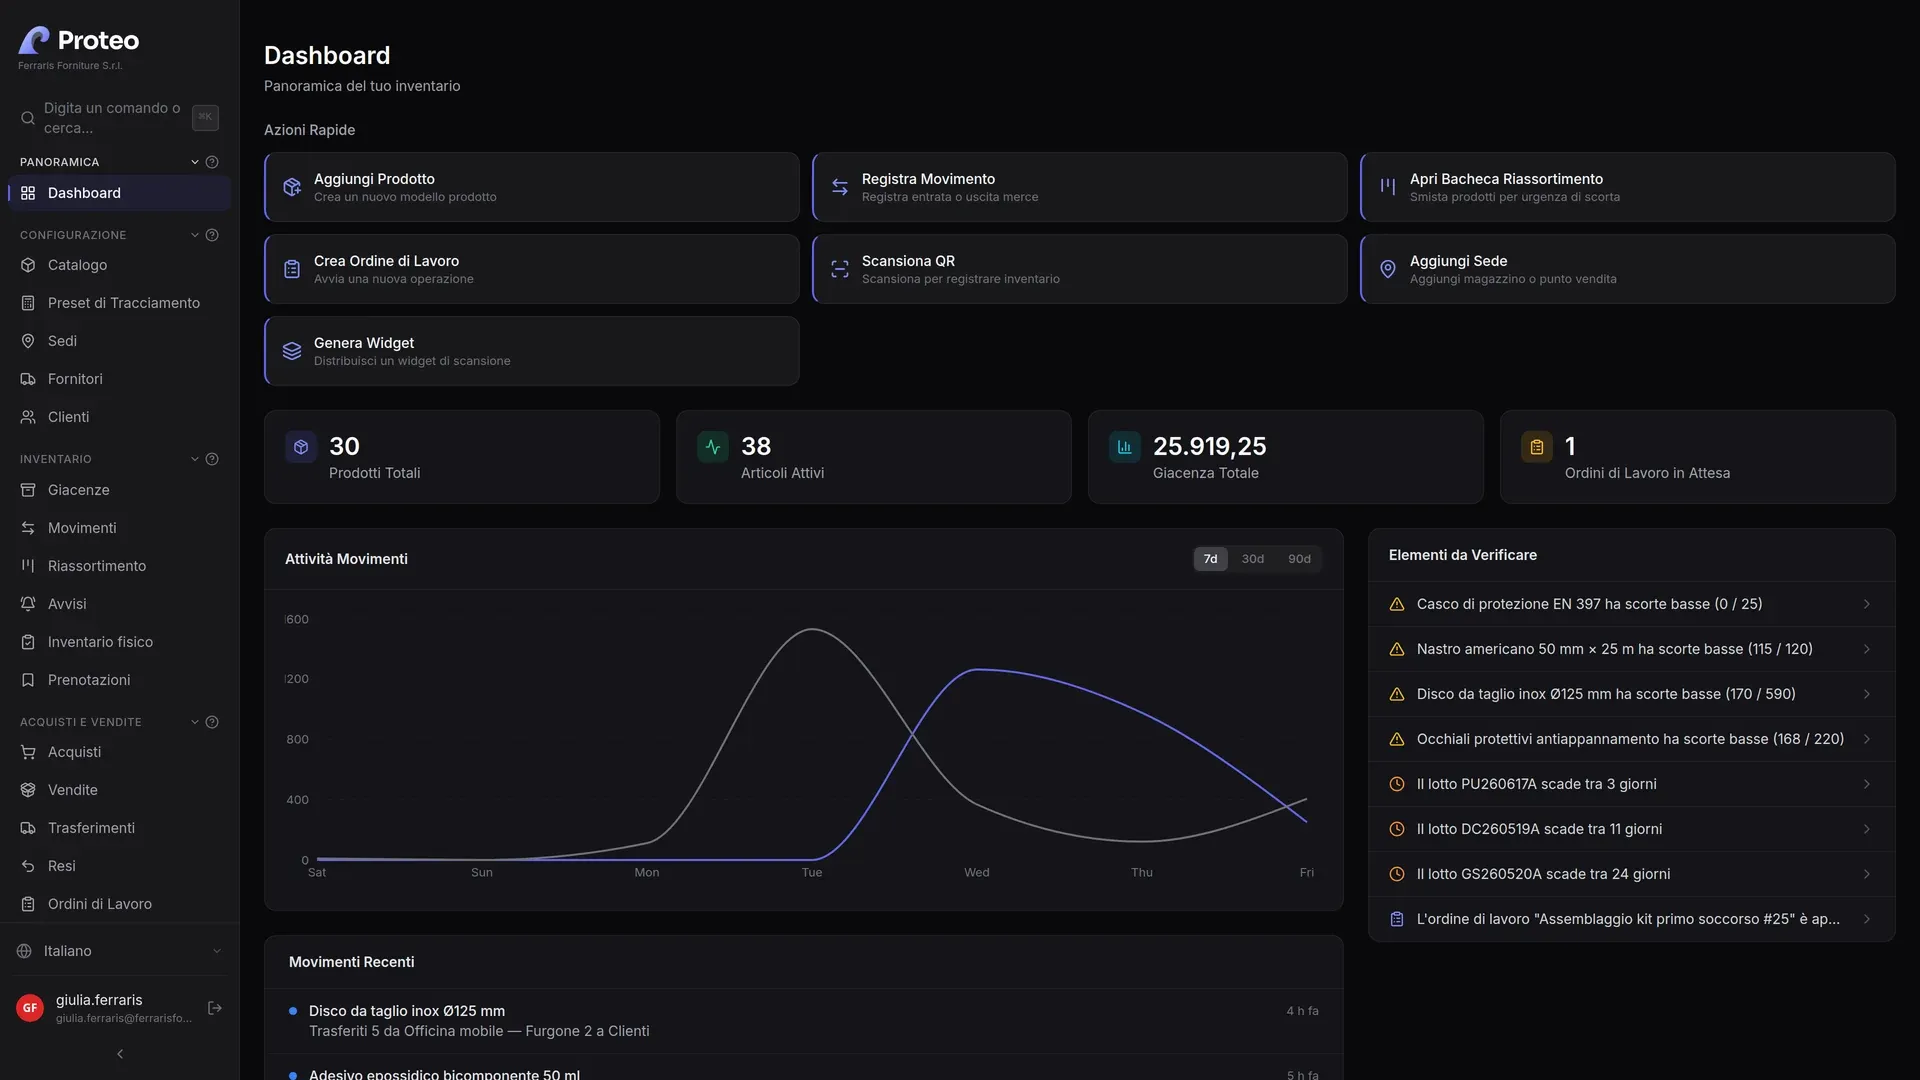Open the Casco di protezione EN 397 alert
Screen dimensions: 1920x1080
(x=1632, y=604)
